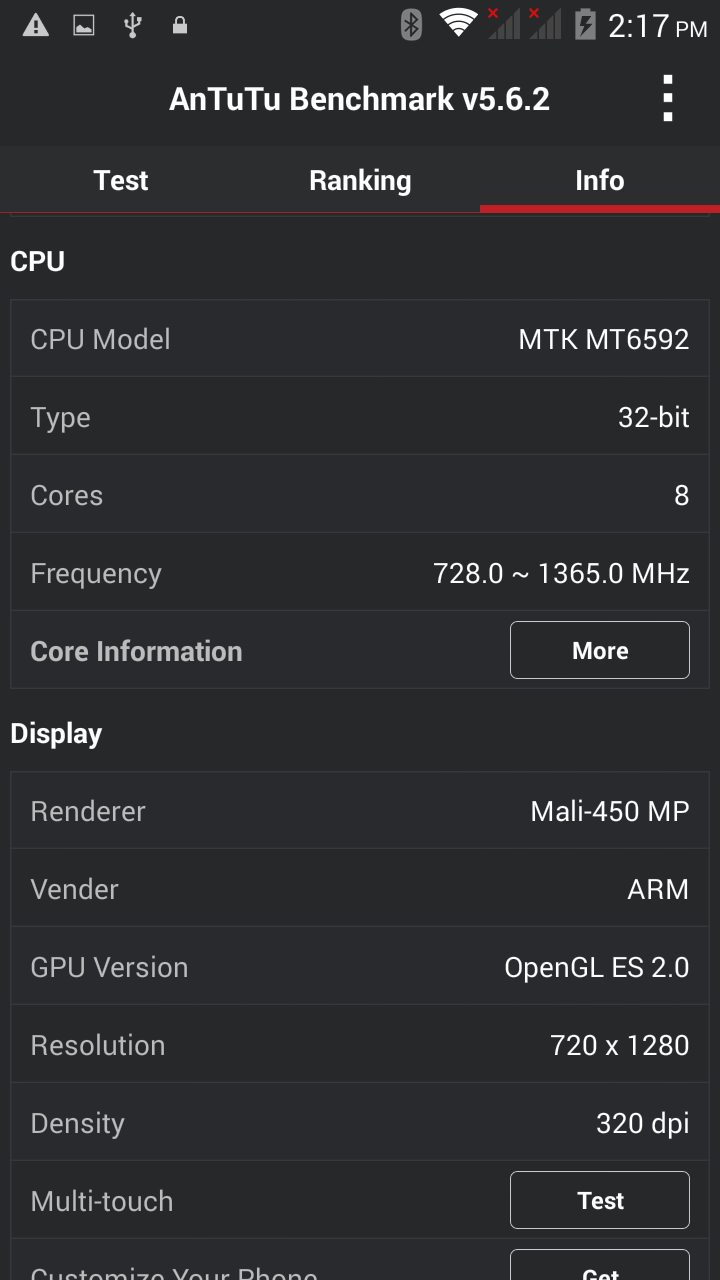Image resolution: width=720 pixels, height=1280 pixels.
Task: Open the three-dot overflow menu
Action: [x=667, y=99]
